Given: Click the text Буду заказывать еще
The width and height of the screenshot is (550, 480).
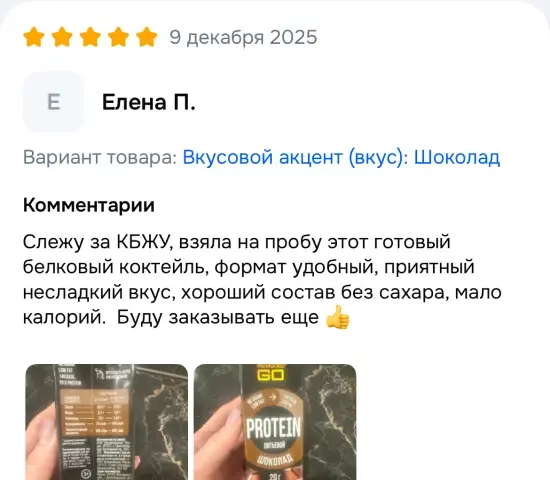Looking at the screenshot, I should pyautogui.click(x=218, y=318).
